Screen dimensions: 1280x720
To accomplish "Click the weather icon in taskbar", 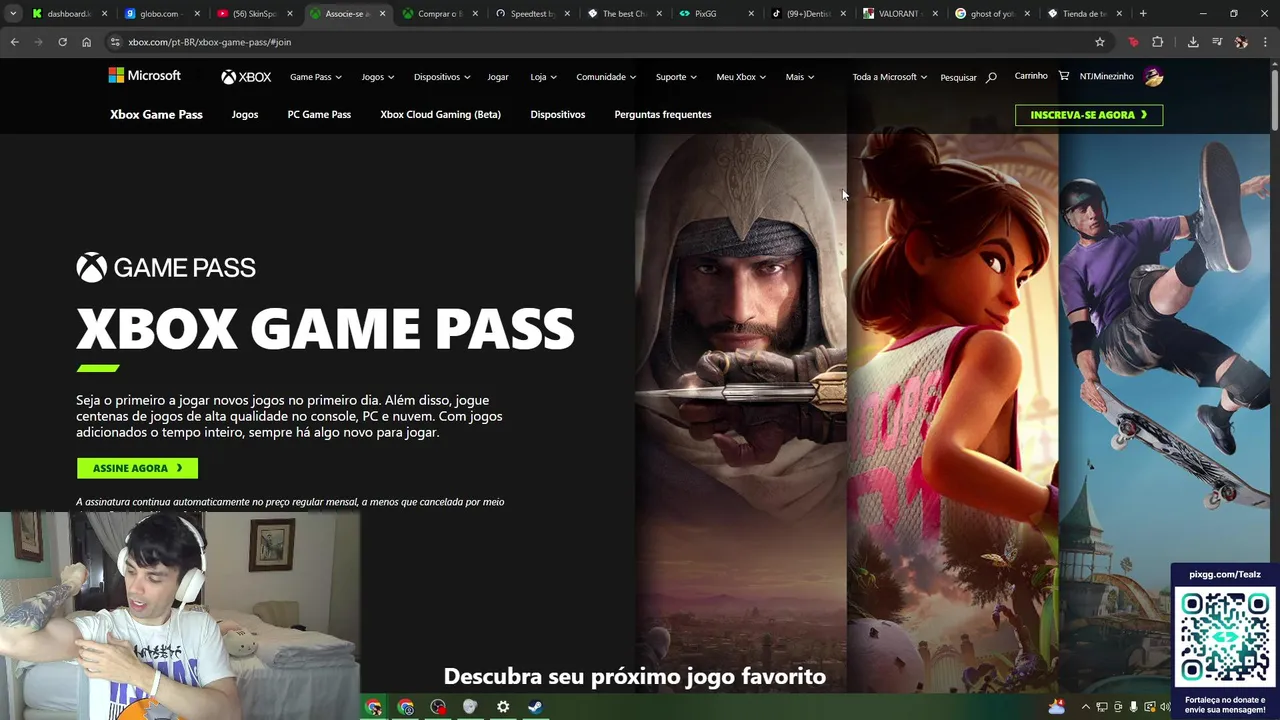I will tap(1057, 707).
